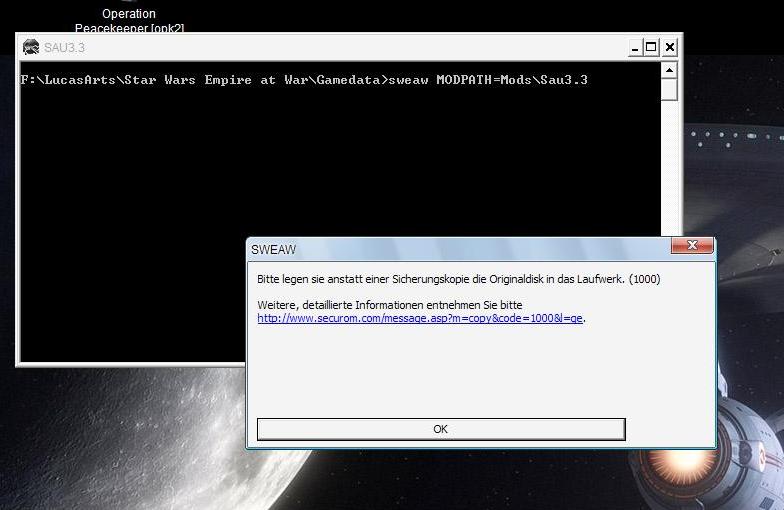784x510 pixels.
Task: Close the SAU3.3 console window
Action: coord(669,47)
